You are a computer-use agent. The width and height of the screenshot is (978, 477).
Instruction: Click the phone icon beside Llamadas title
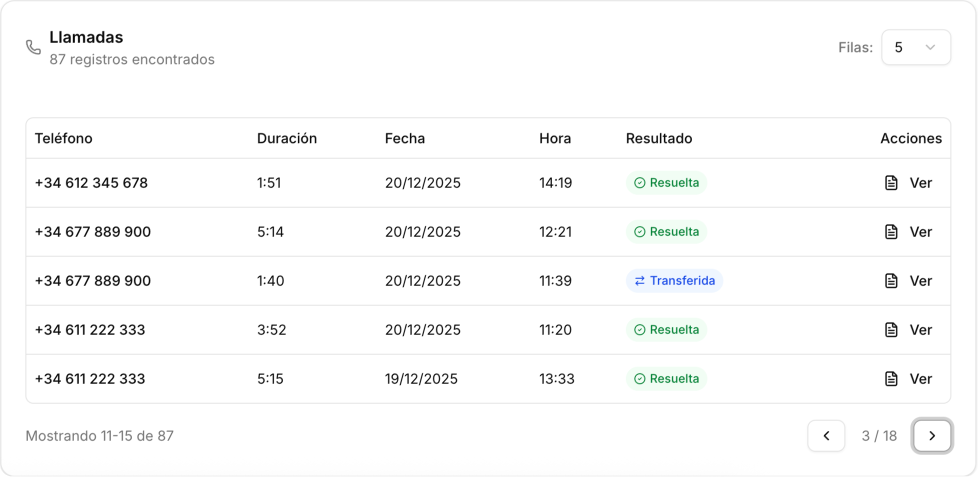[x=34, y=47]
